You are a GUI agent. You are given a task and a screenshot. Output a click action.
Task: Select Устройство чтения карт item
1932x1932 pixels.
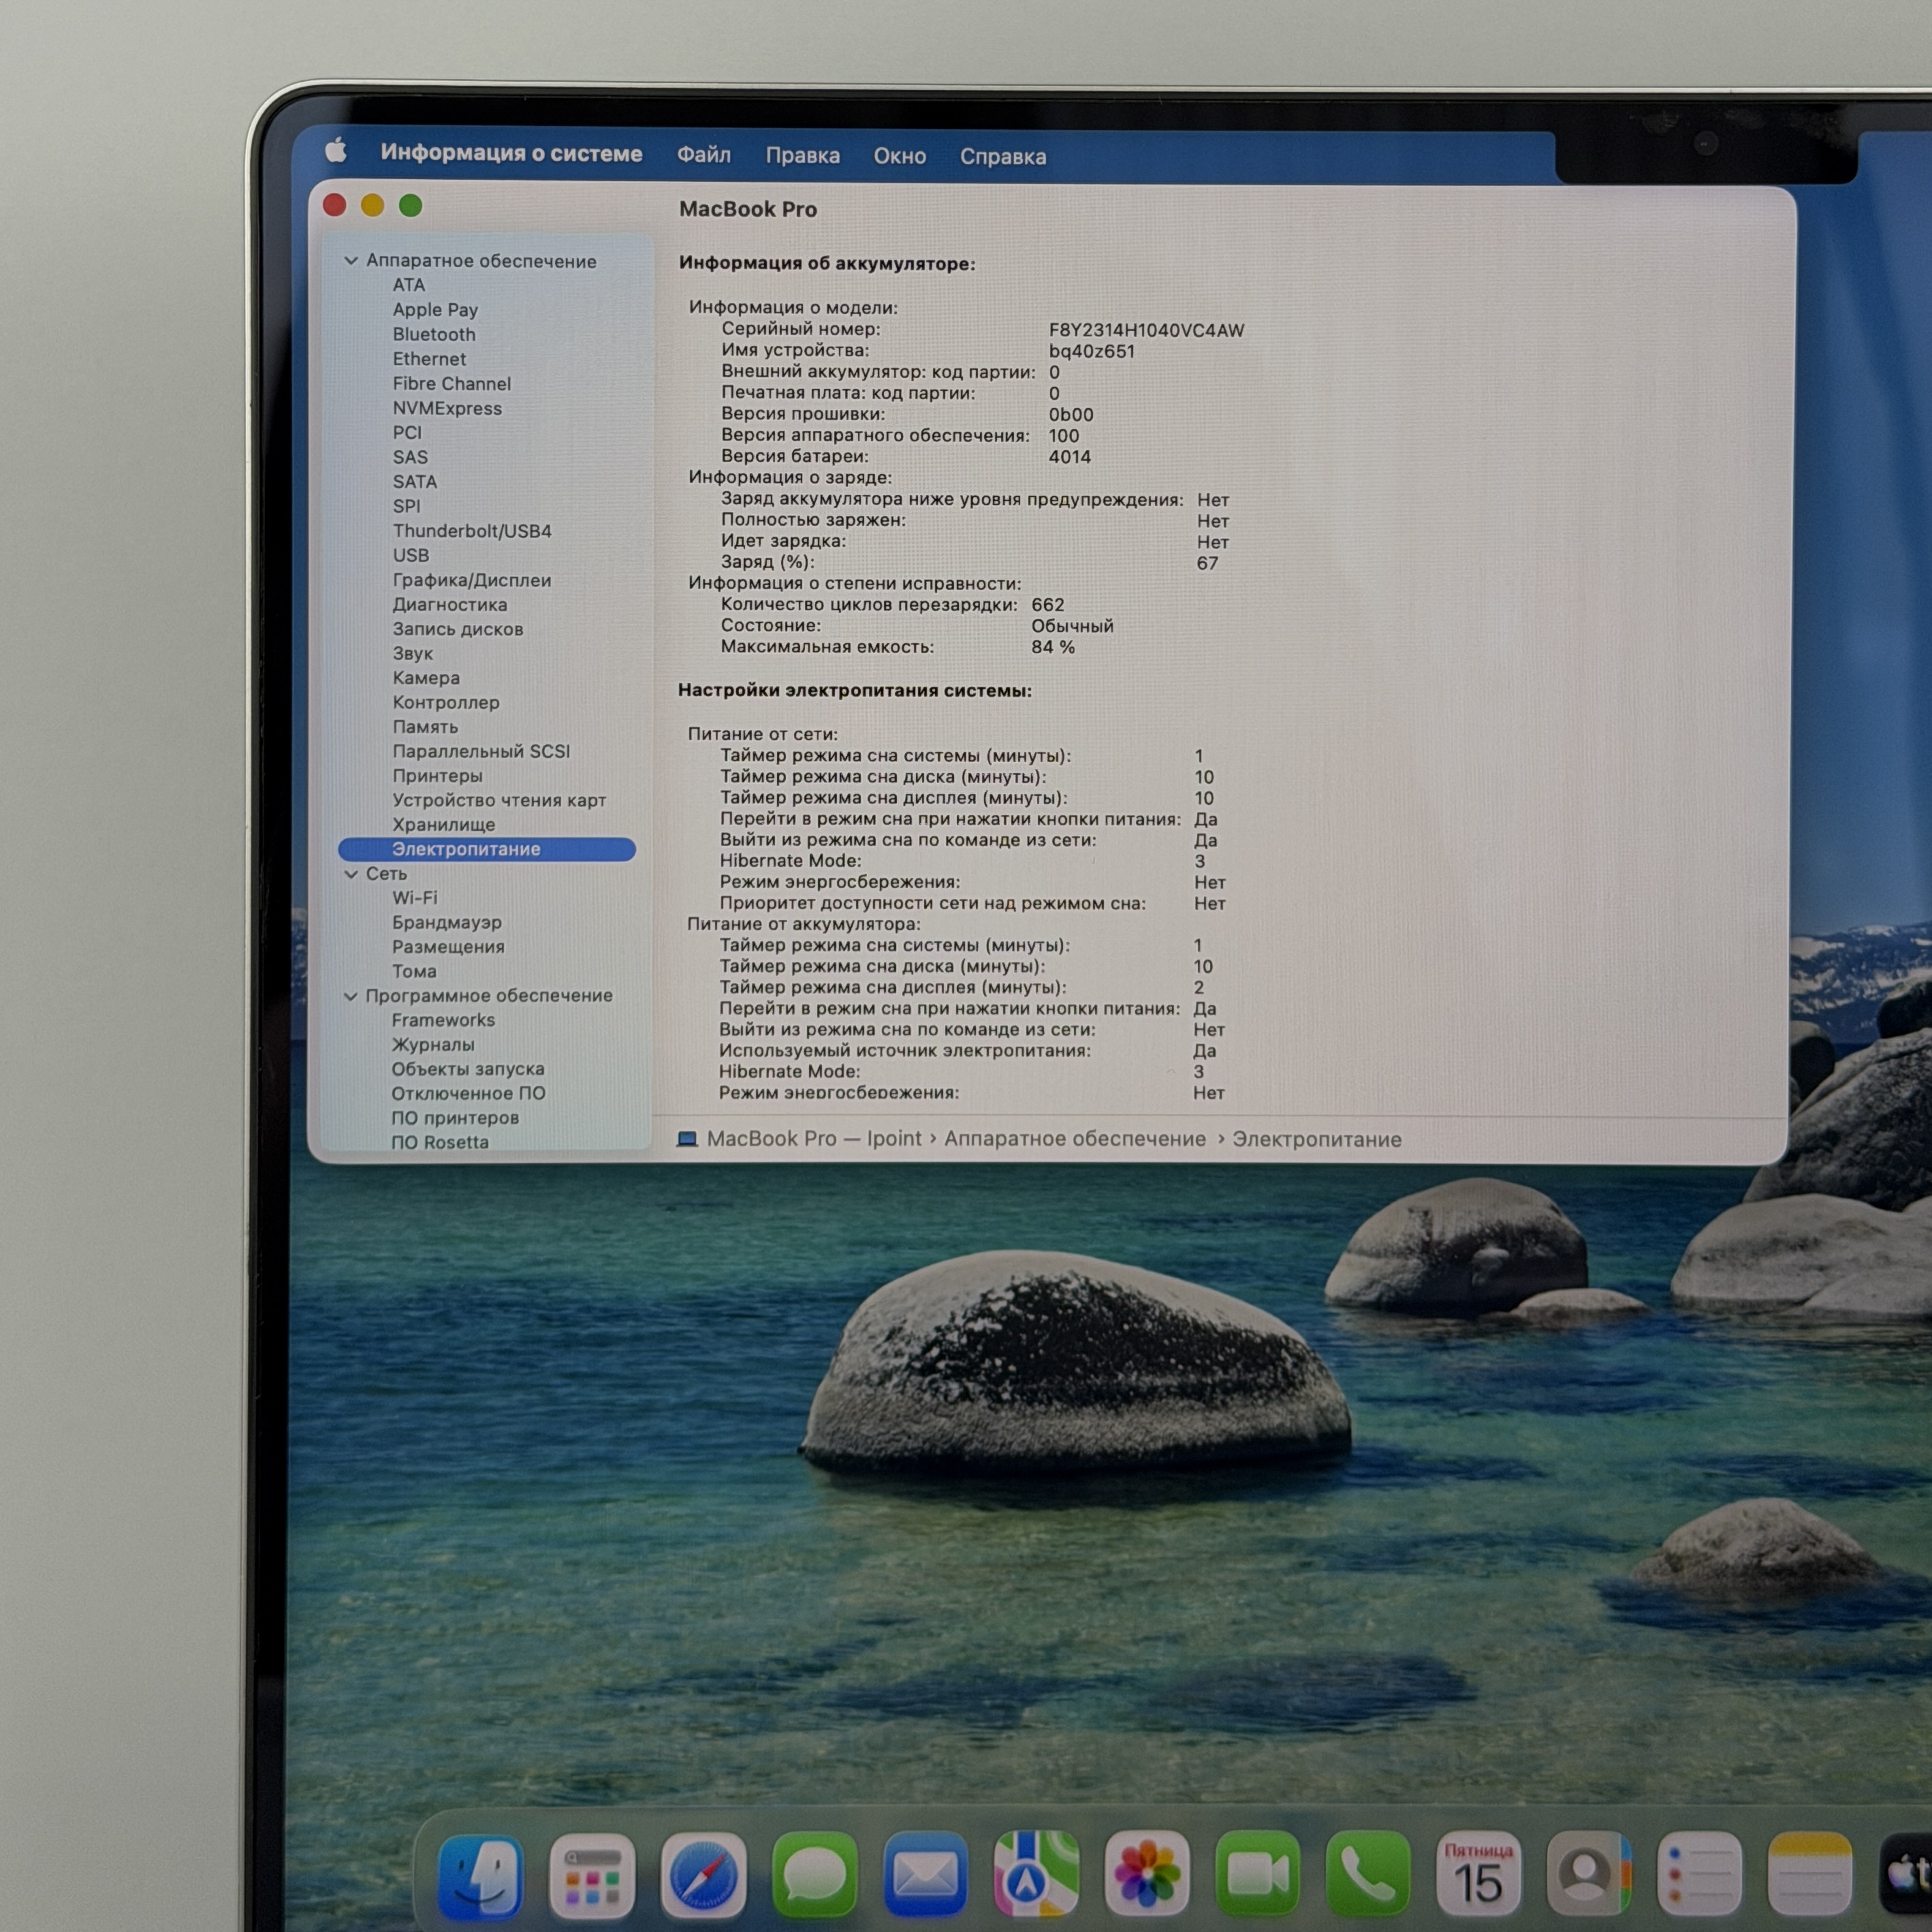tap(499, 800)
